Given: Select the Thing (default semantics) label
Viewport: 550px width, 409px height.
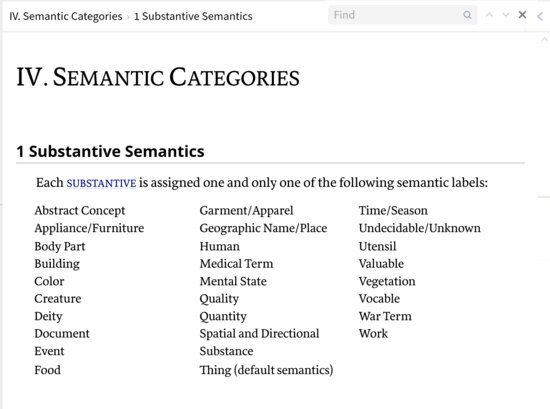Looking at the screenshot, I should (x=266, y=370).
